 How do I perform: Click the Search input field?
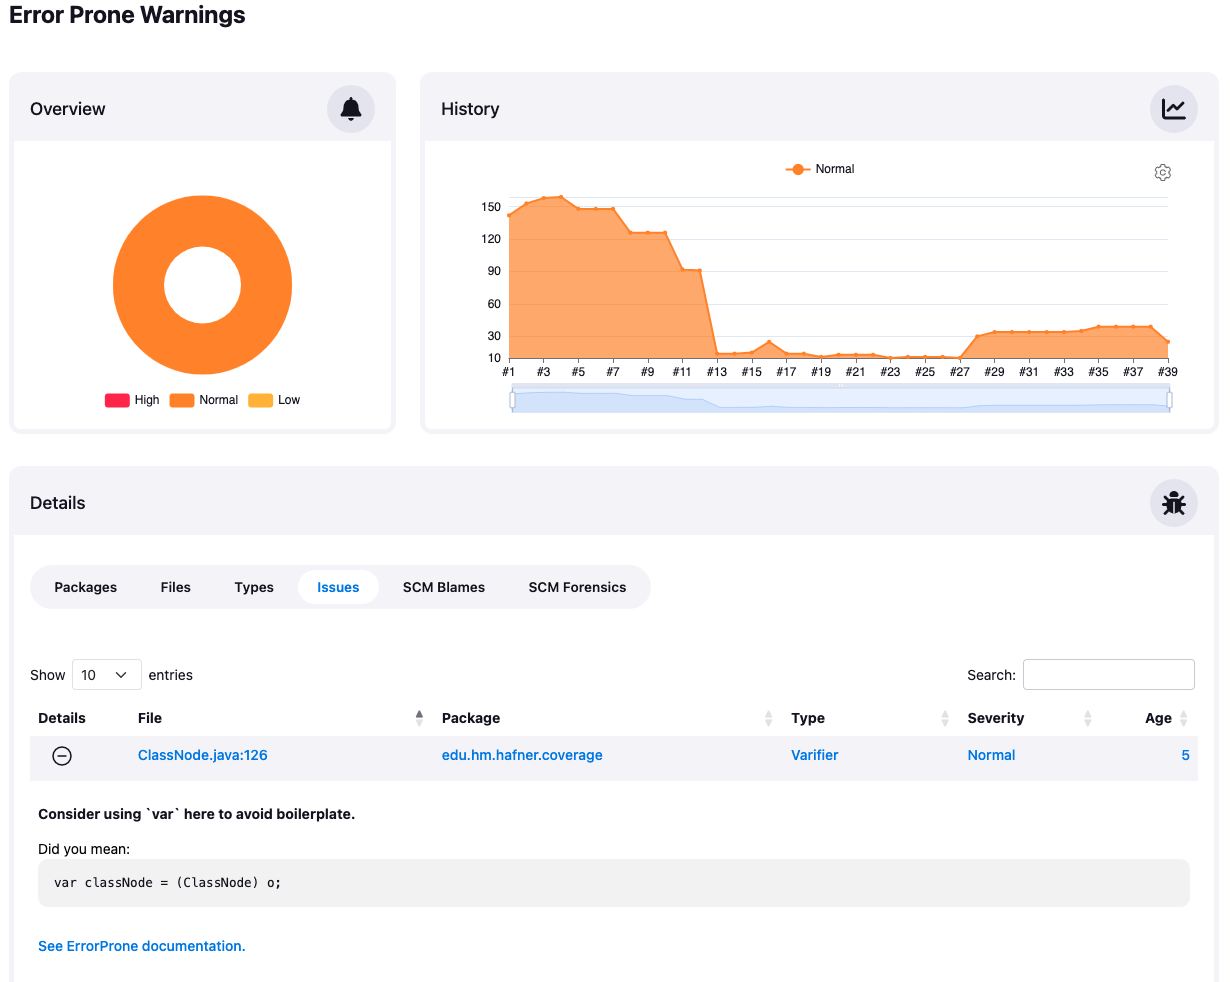[x=1108, y=674]
